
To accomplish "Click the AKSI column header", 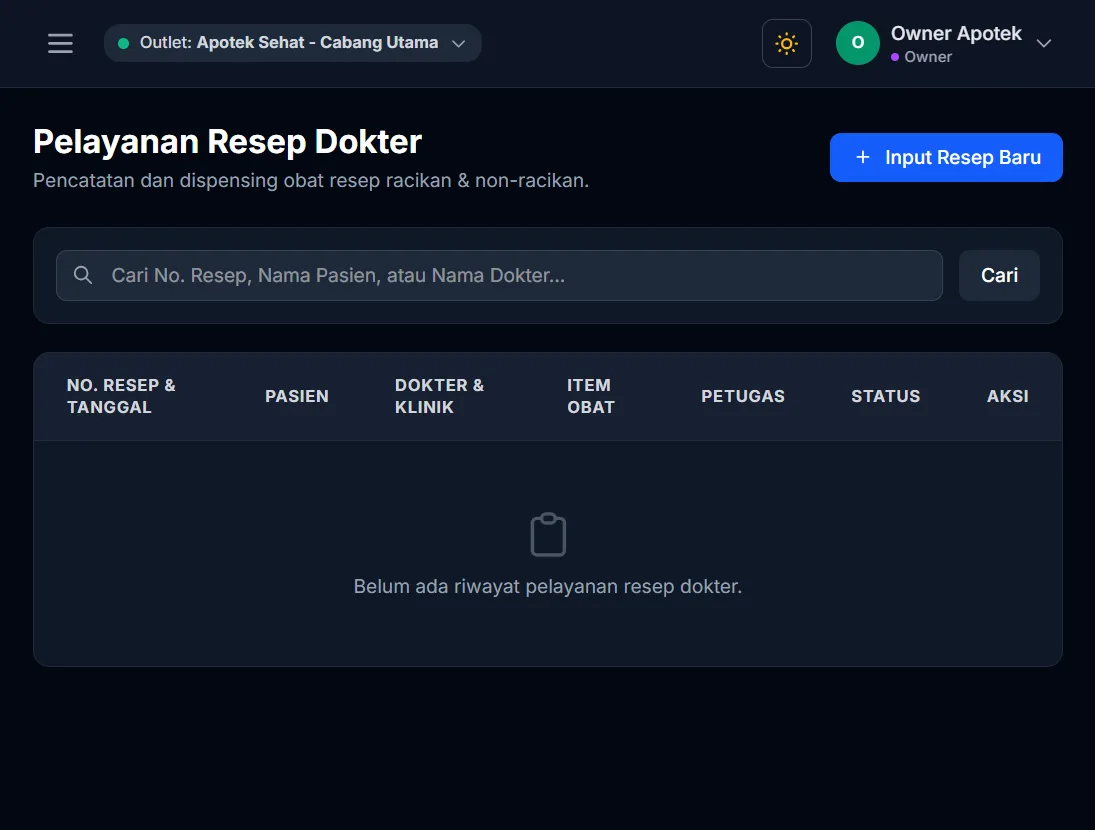I will click(x=1008, y=396).
